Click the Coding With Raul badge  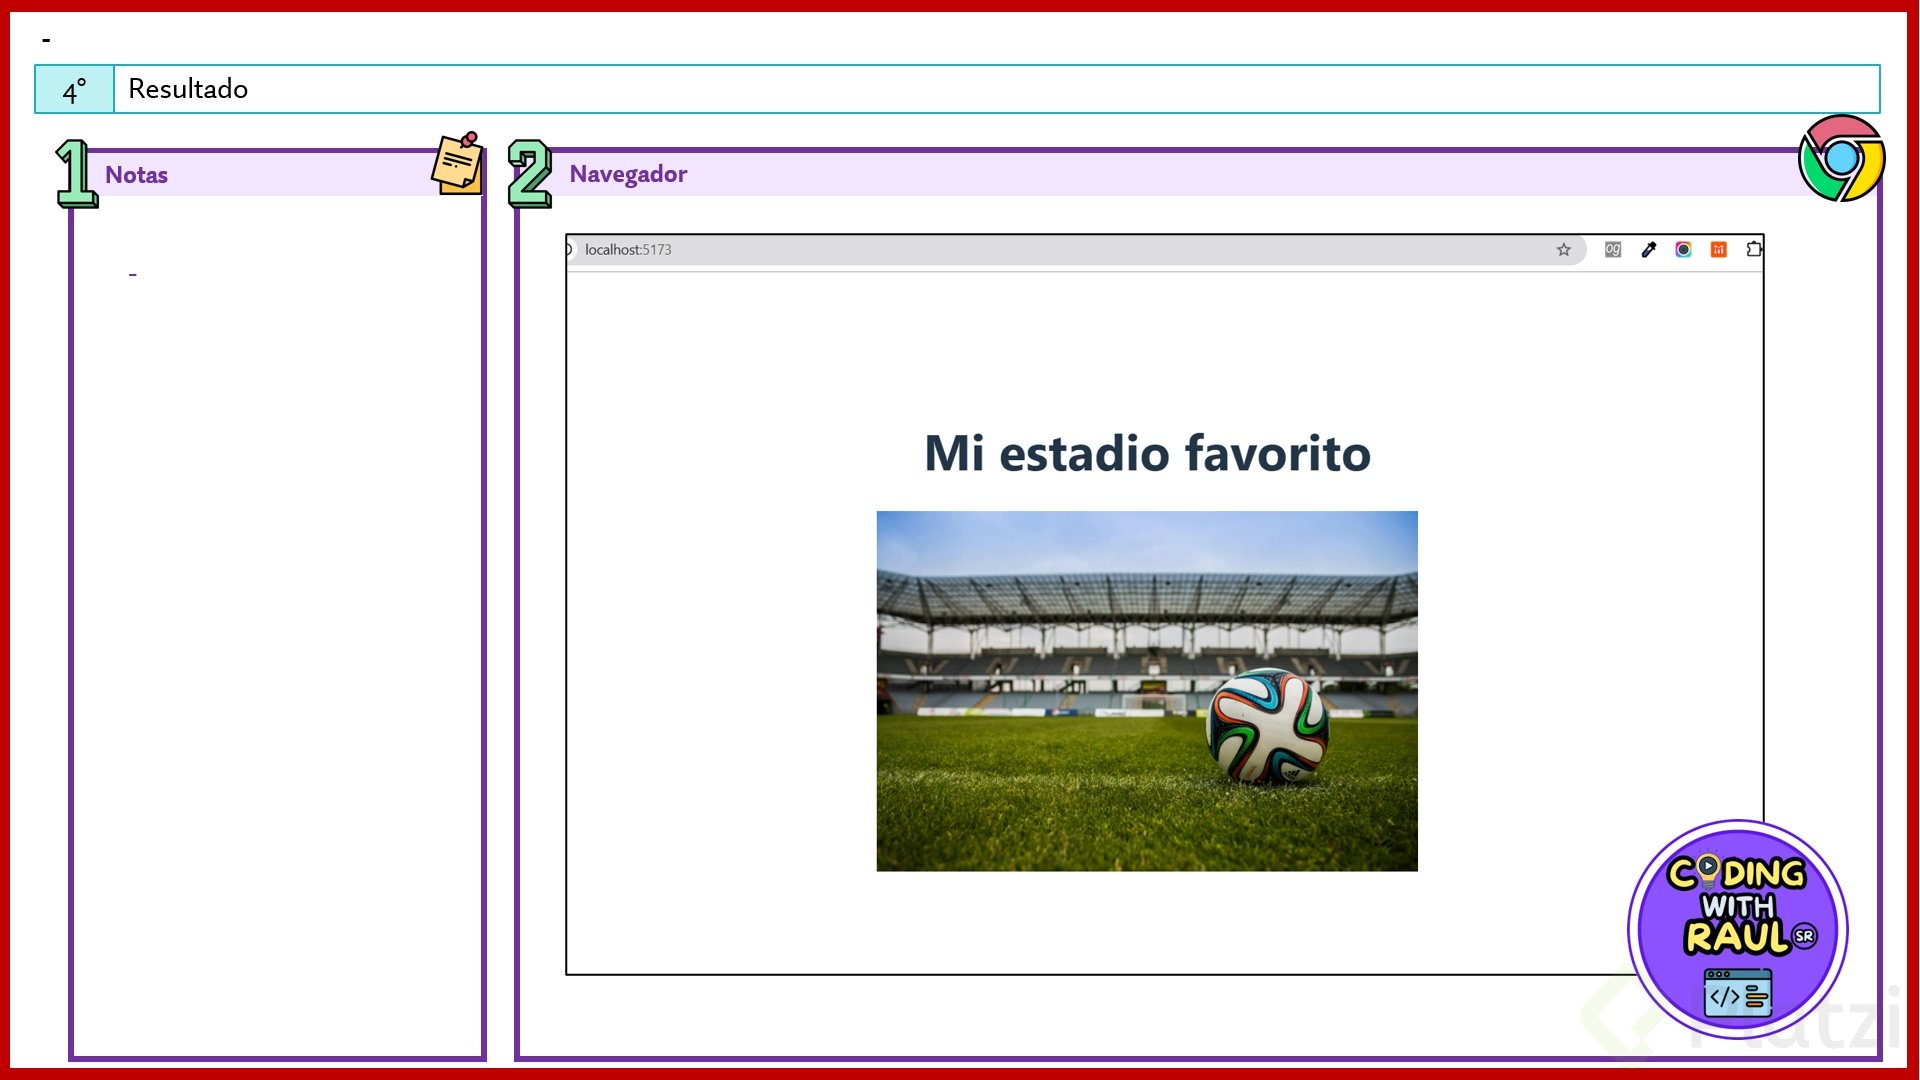[1737, 929]
